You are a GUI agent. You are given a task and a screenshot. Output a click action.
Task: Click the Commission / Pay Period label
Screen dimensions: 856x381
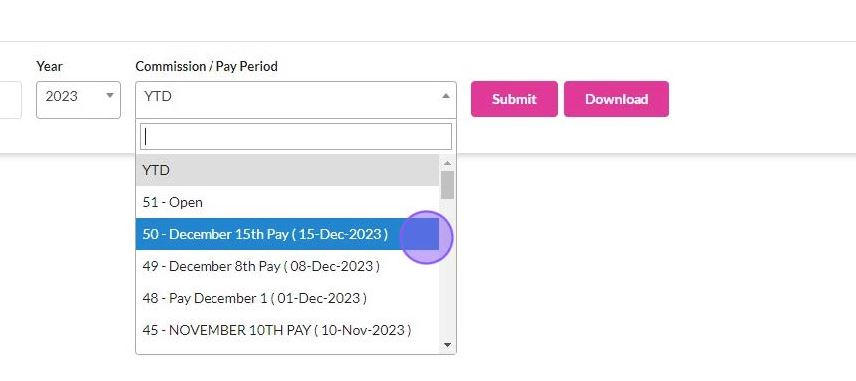pos(206,66)
